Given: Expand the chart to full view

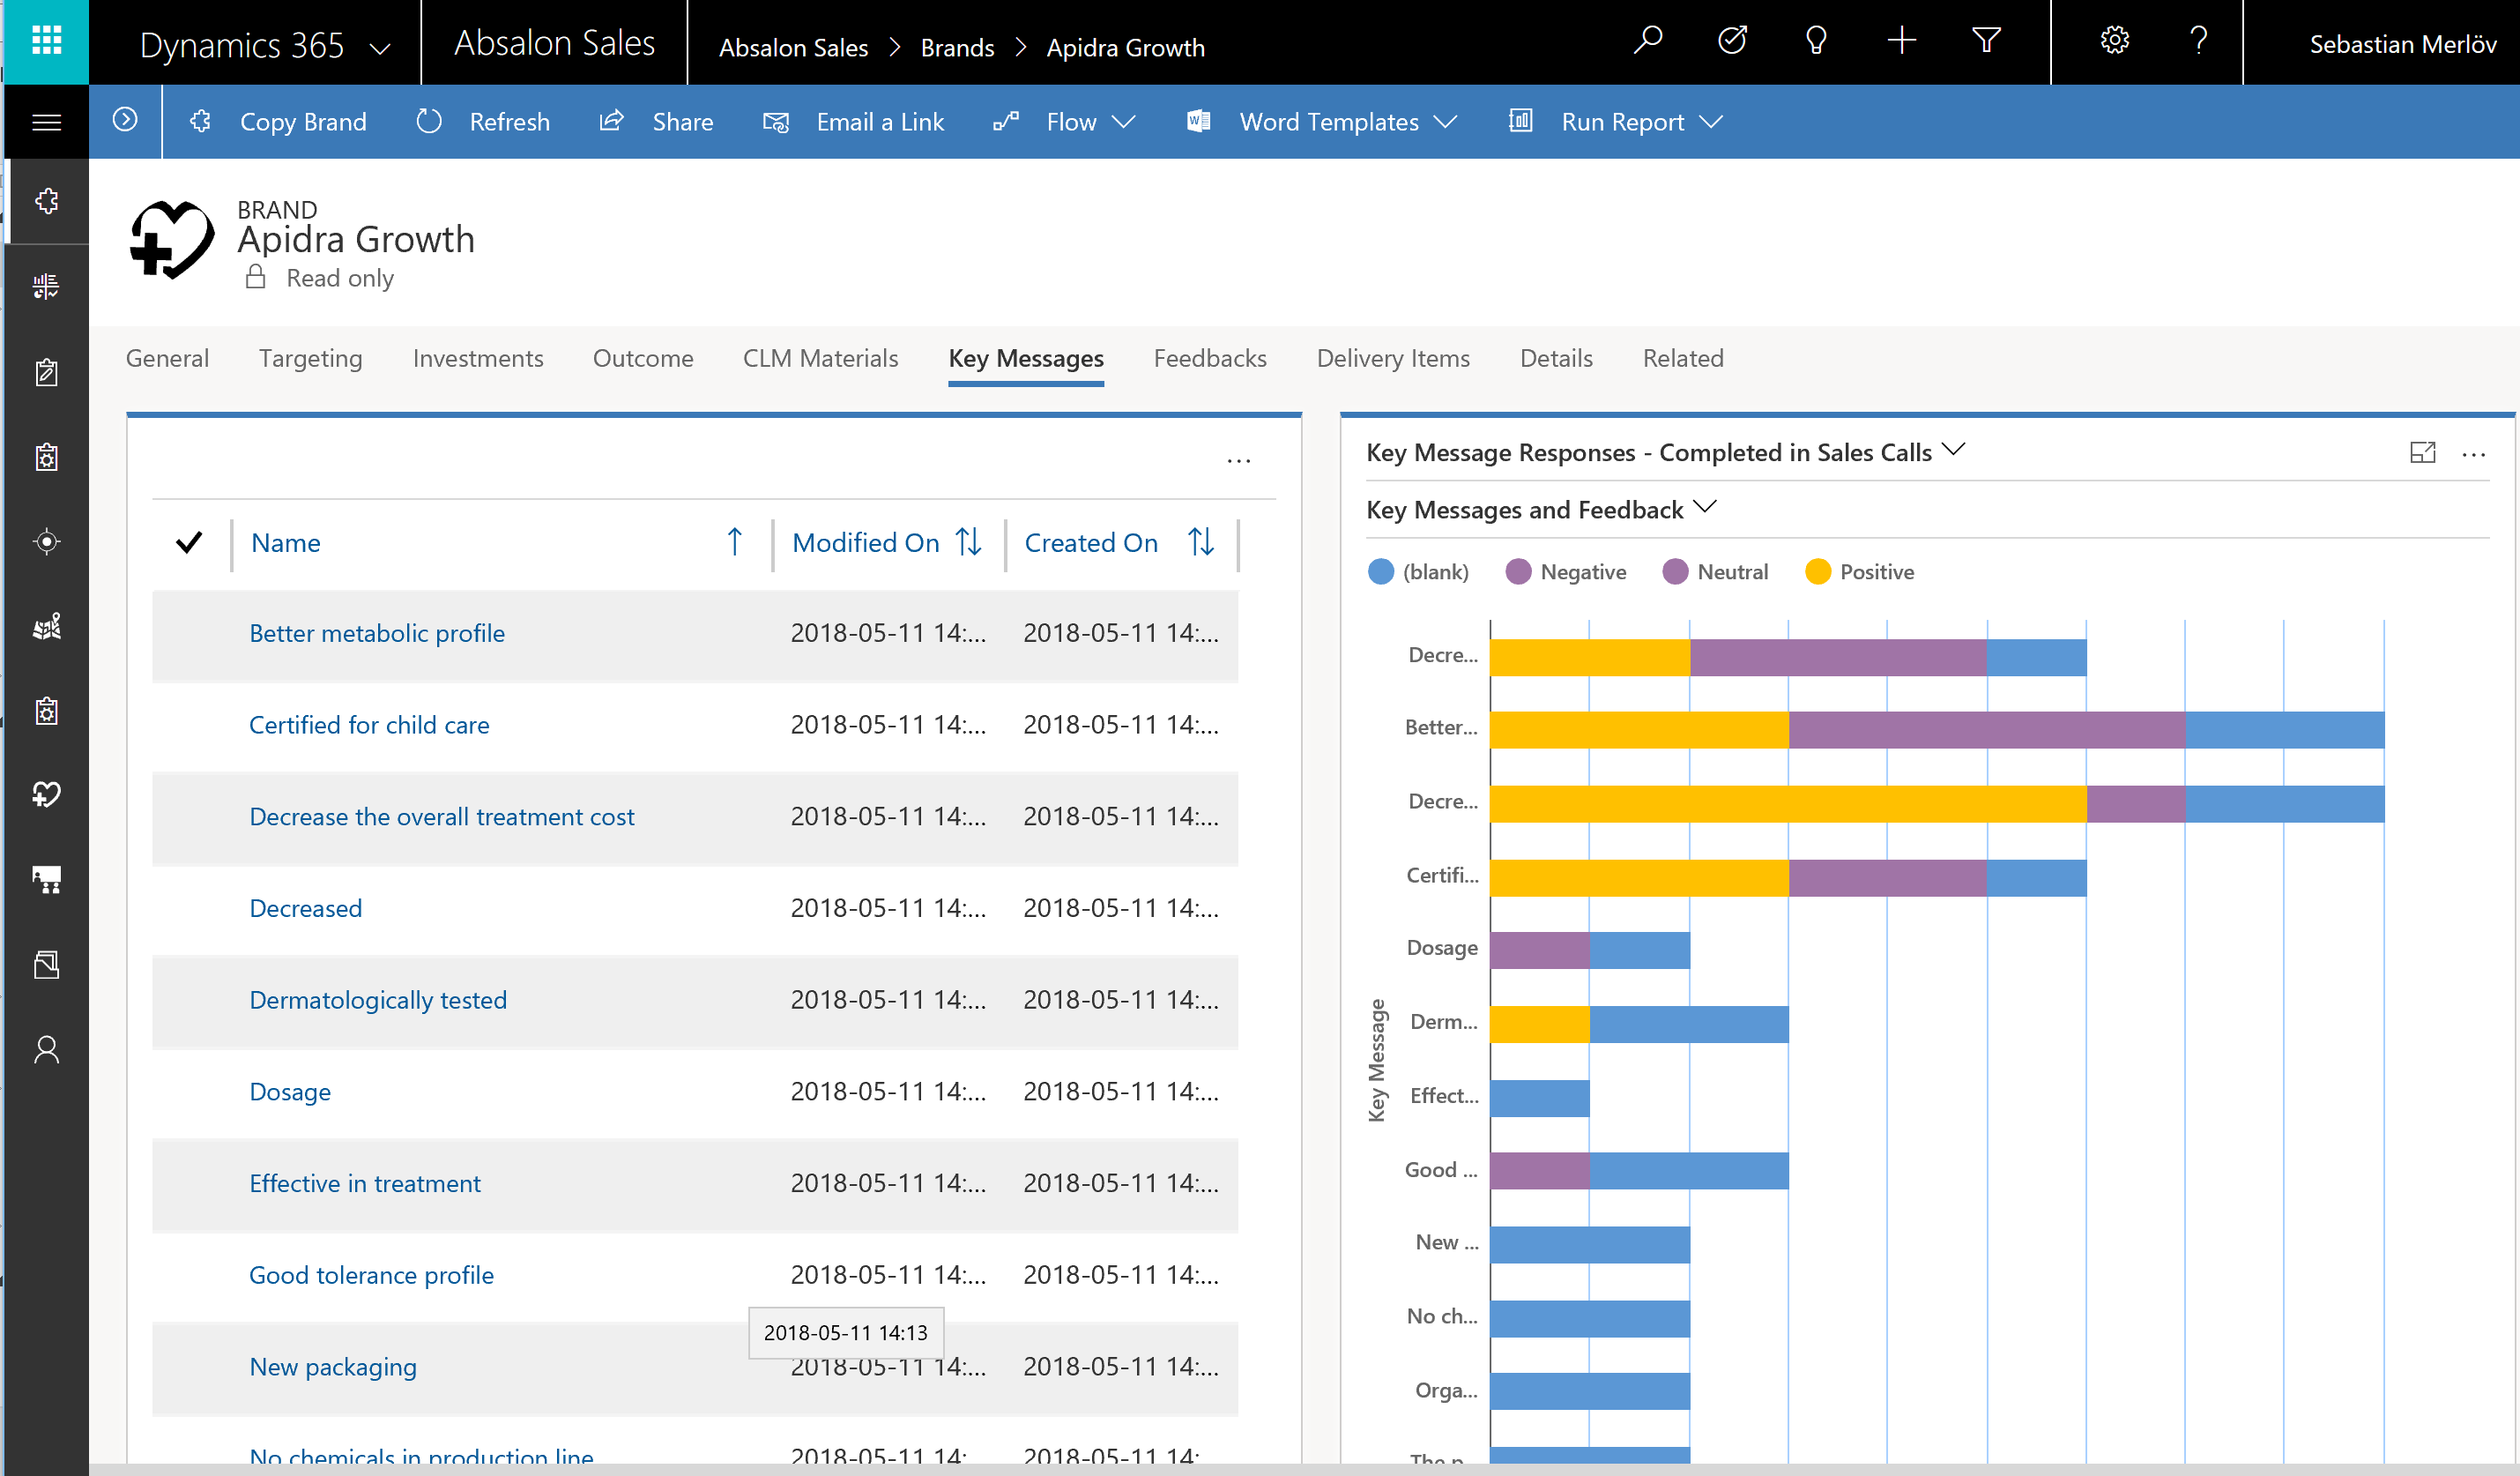Looking at the screenshot, I should [2422, 453].
